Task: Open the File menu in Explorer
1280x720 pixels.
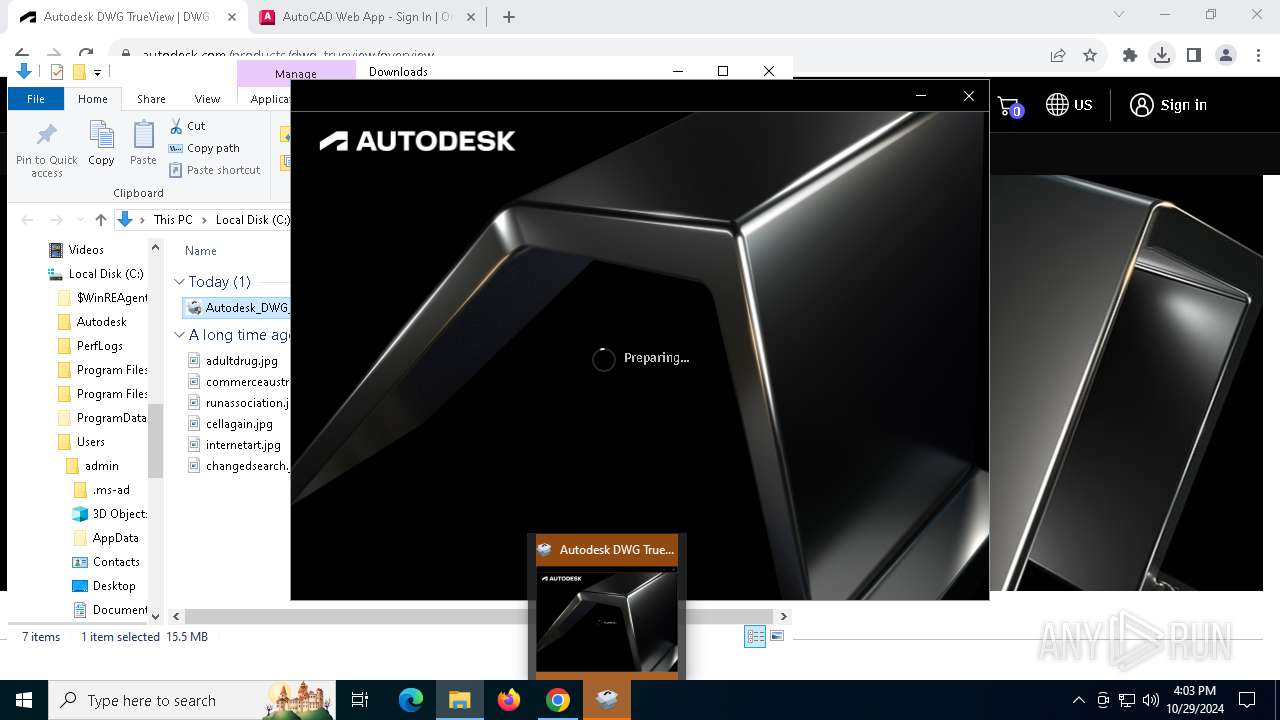Action: pos(36,99)
